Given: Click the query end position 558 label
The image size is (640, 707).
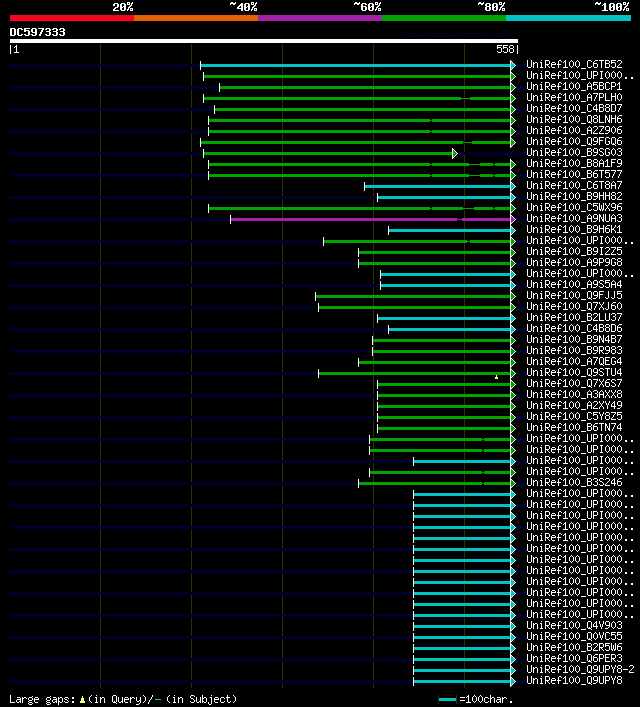Looking at the screenshot, I should [x=505, y=50].
